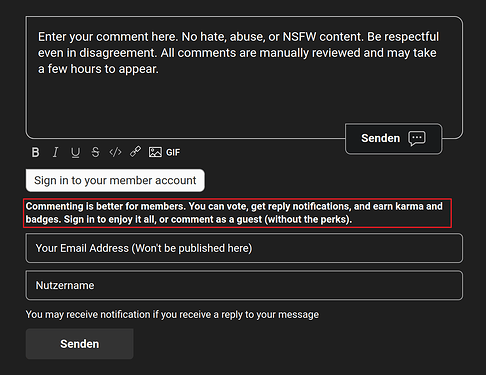
Task: Apply strikethrough formatting
Action: click(x=95, y=152)
